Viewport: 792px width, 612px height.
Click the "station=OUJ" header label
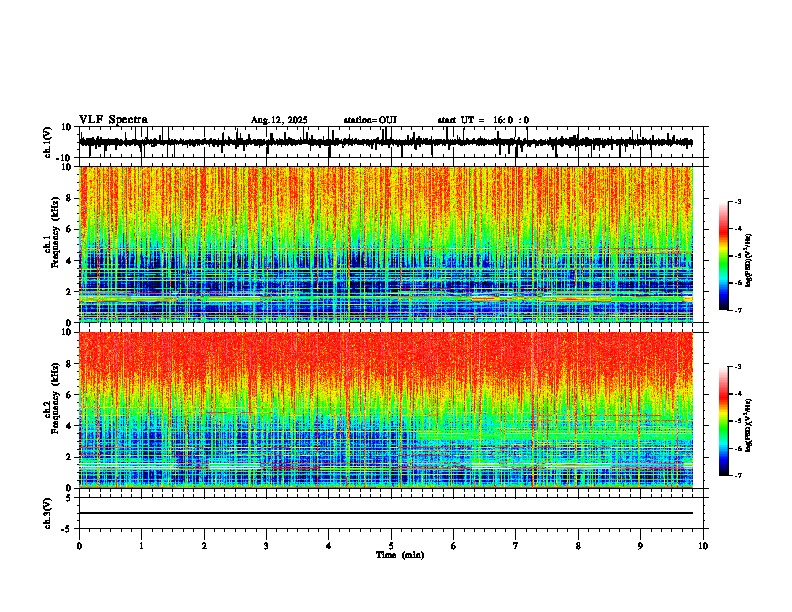click(370, 120)
